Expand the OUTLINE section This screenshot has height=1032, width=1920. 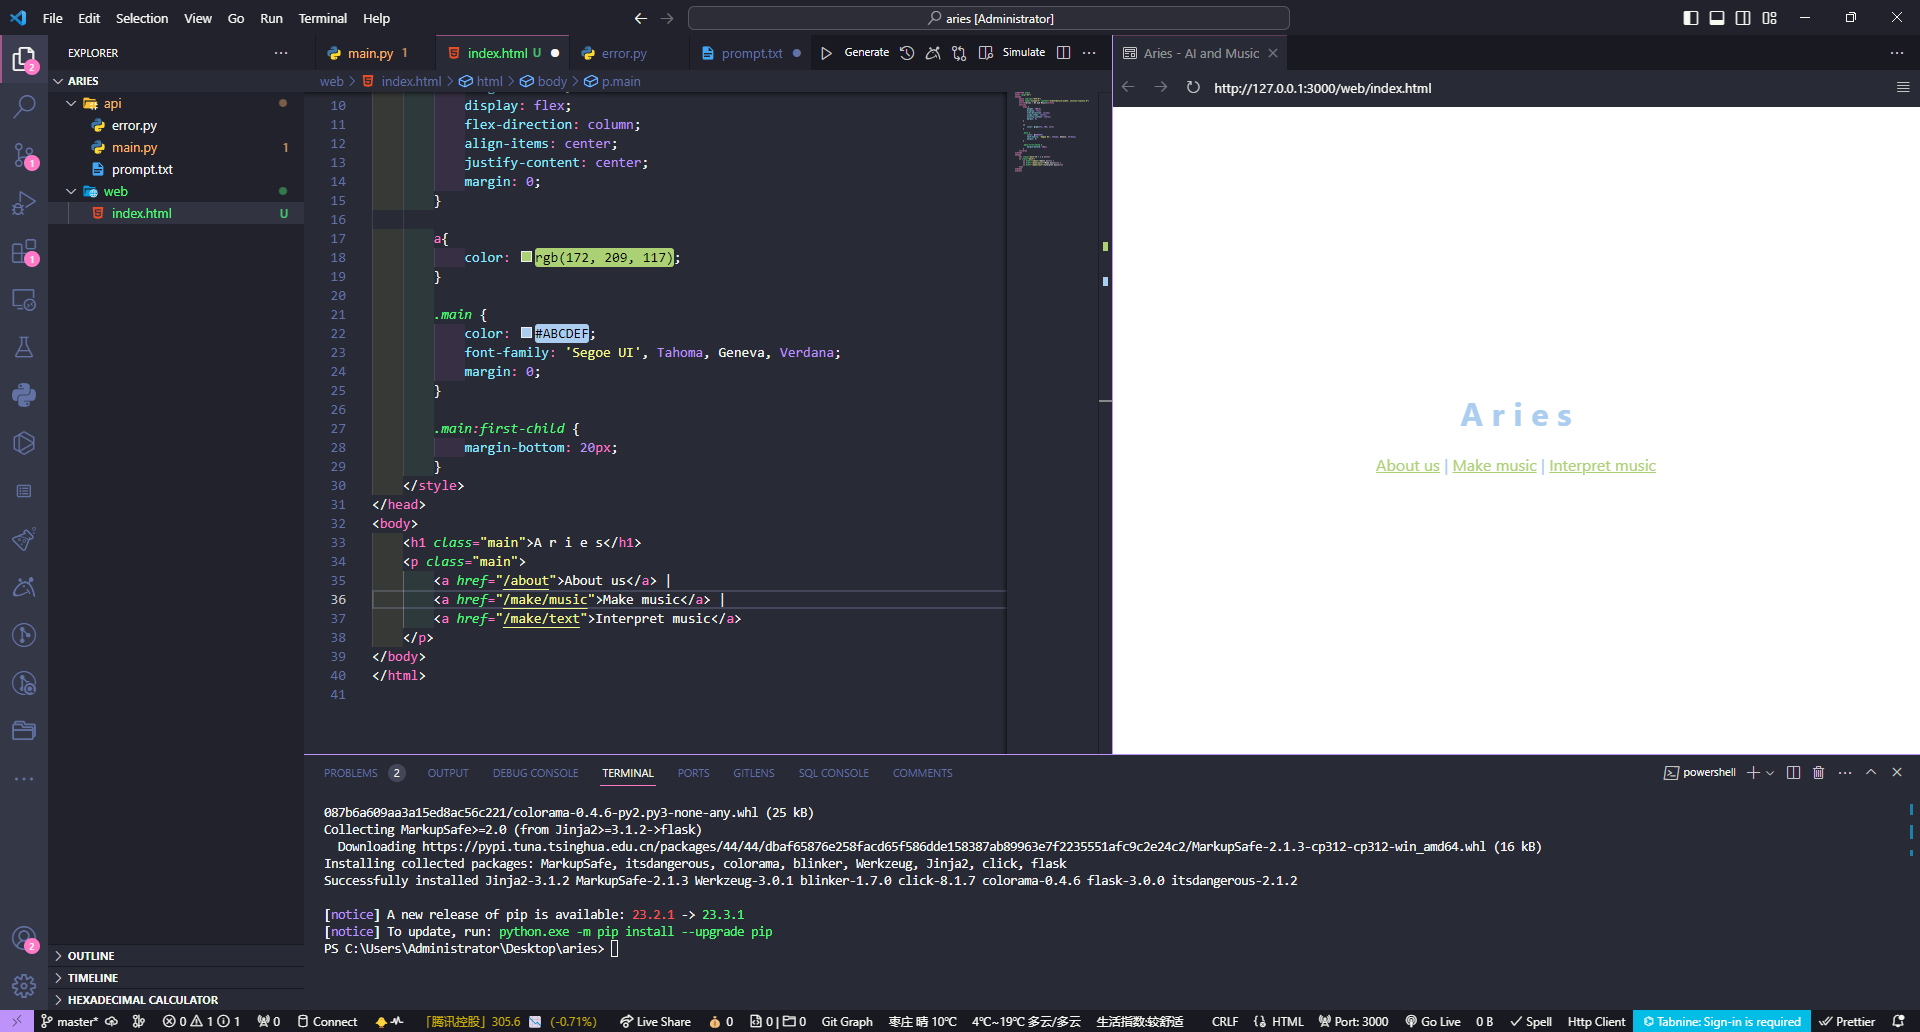(x=176, y=956)
